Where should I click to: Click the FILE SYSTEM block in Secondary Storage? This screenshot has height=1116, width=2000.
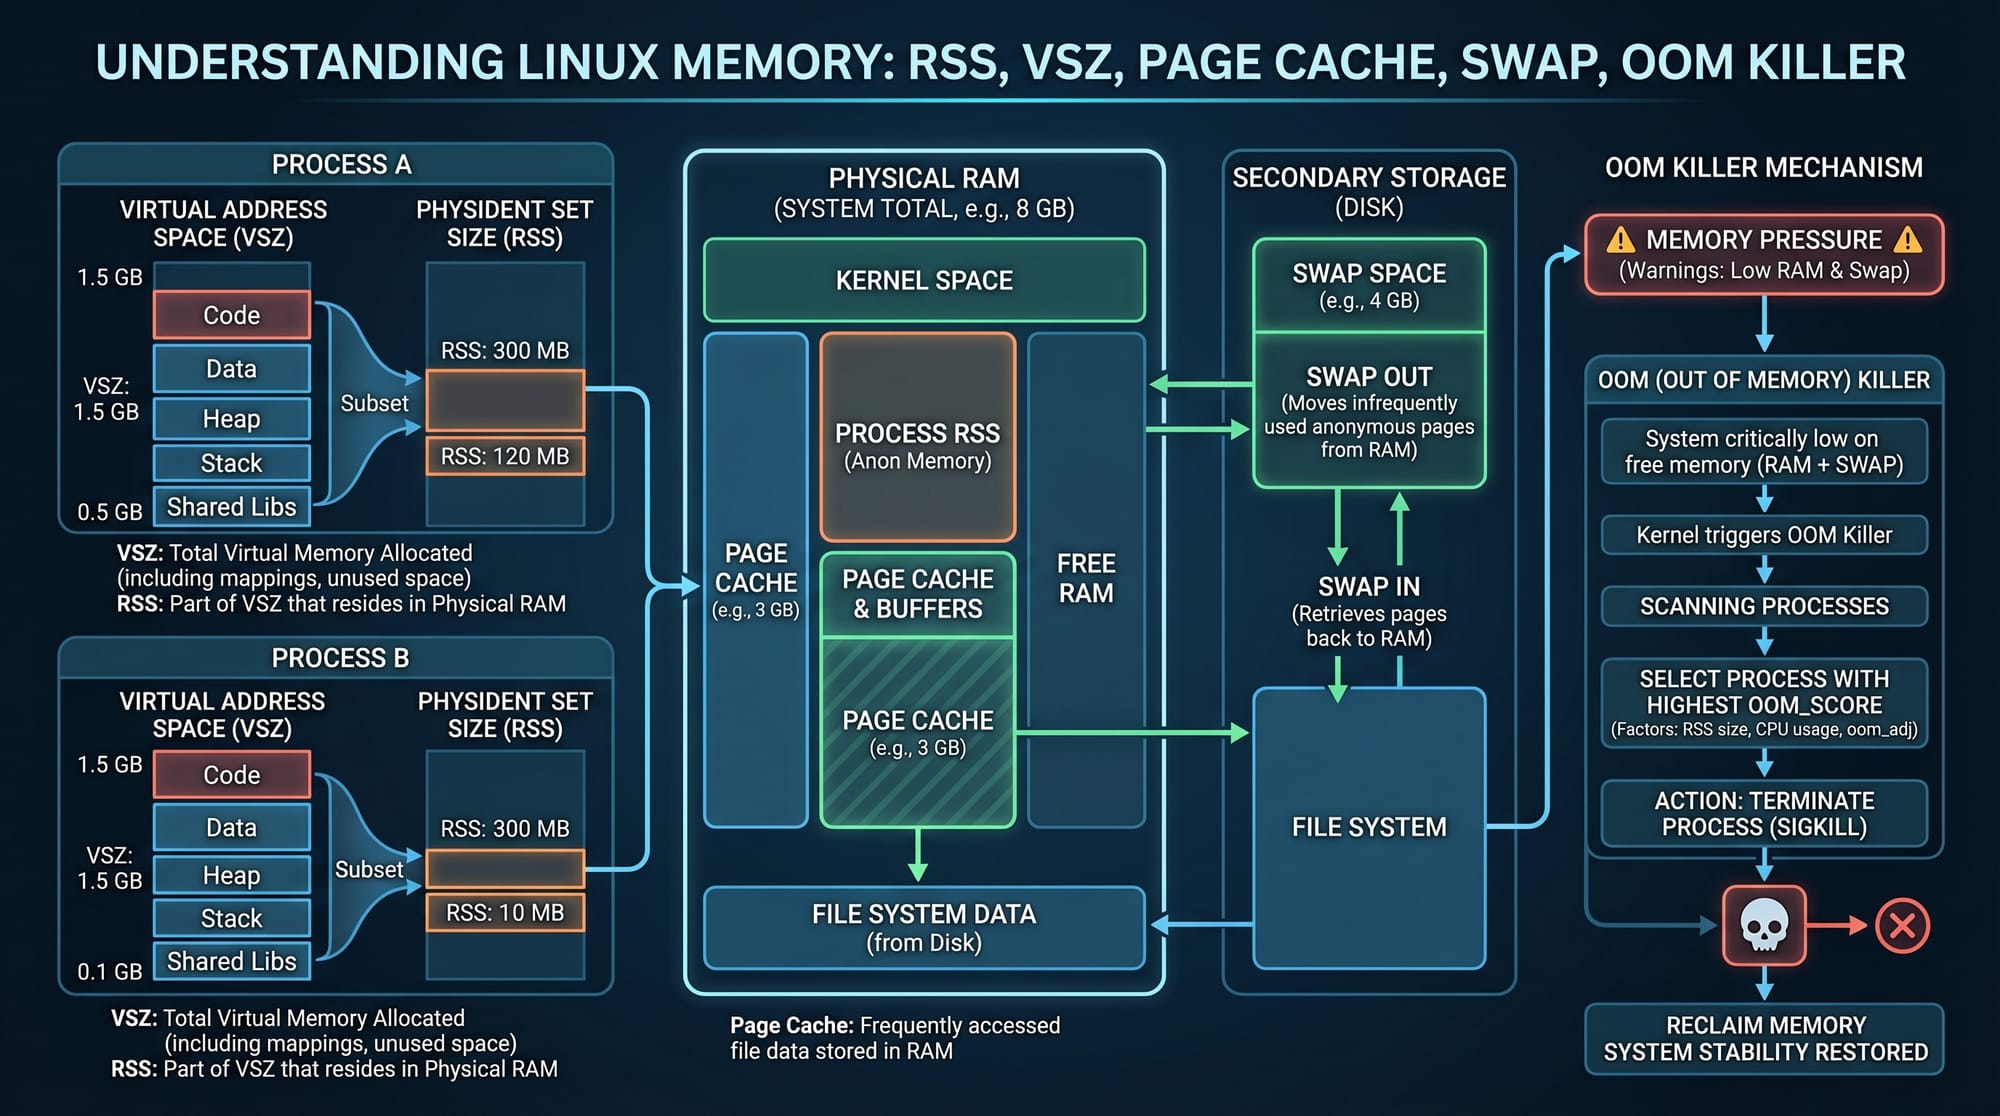[x=1369, y=828]
